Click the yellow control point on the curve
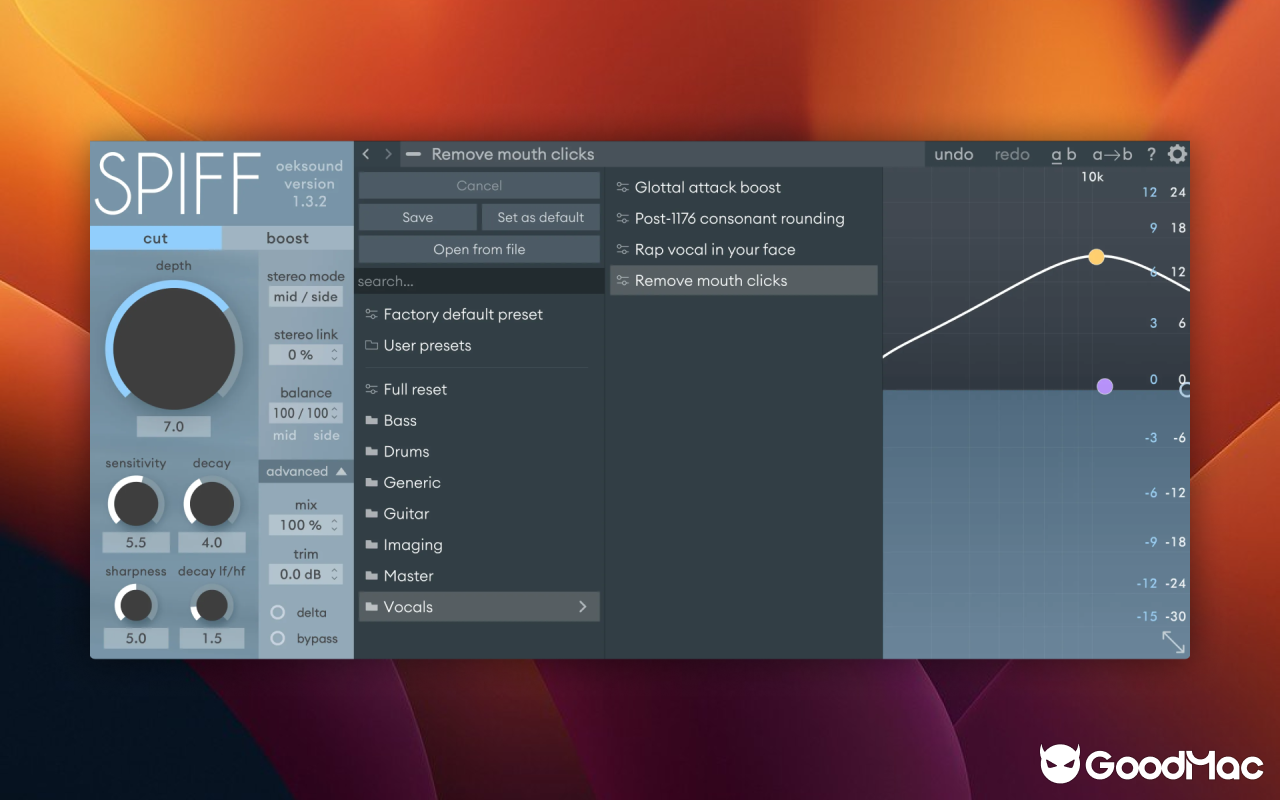 tap(1096, 257)
